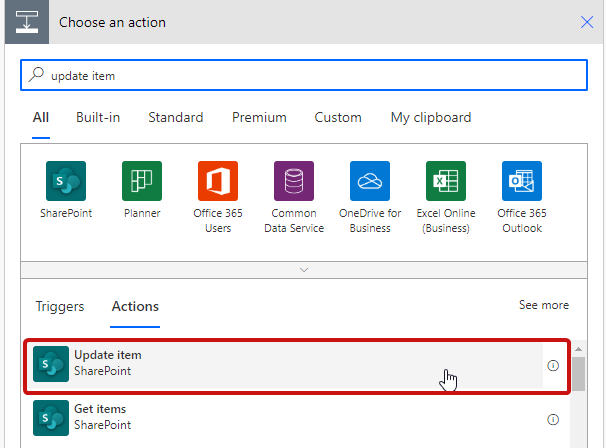Open the Office 365 Users connector

click(x=218, y=181)
